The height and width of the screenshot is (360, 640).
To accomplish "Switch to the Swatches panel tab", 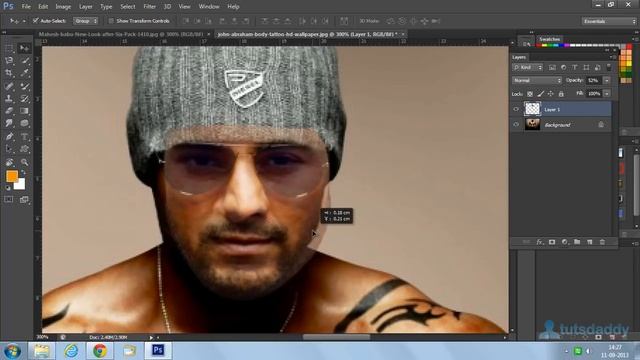I will point(549,39).
